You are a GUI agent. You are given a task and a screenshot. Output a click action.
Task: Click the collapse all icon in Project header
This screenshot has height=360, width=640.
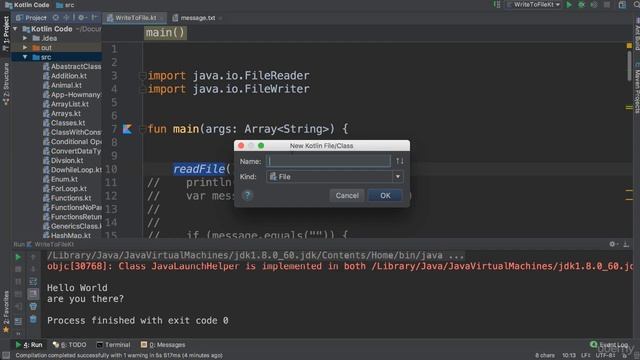coord(67,18)
